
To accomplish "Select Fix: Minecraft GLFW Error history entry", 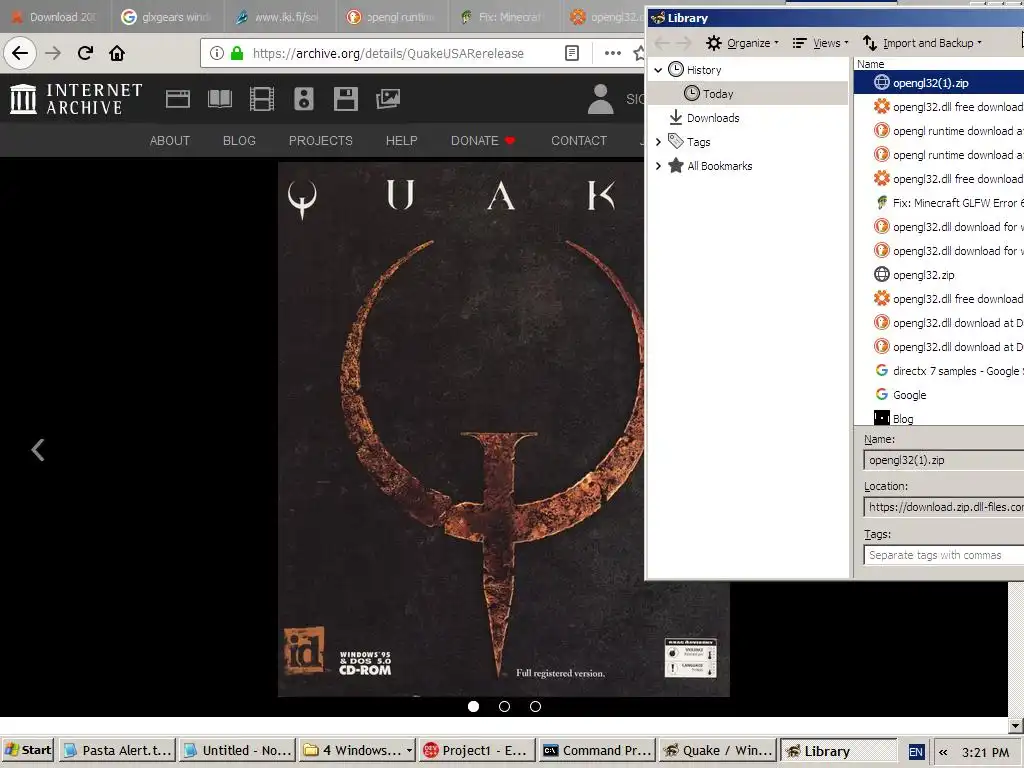I will (939, 202).
